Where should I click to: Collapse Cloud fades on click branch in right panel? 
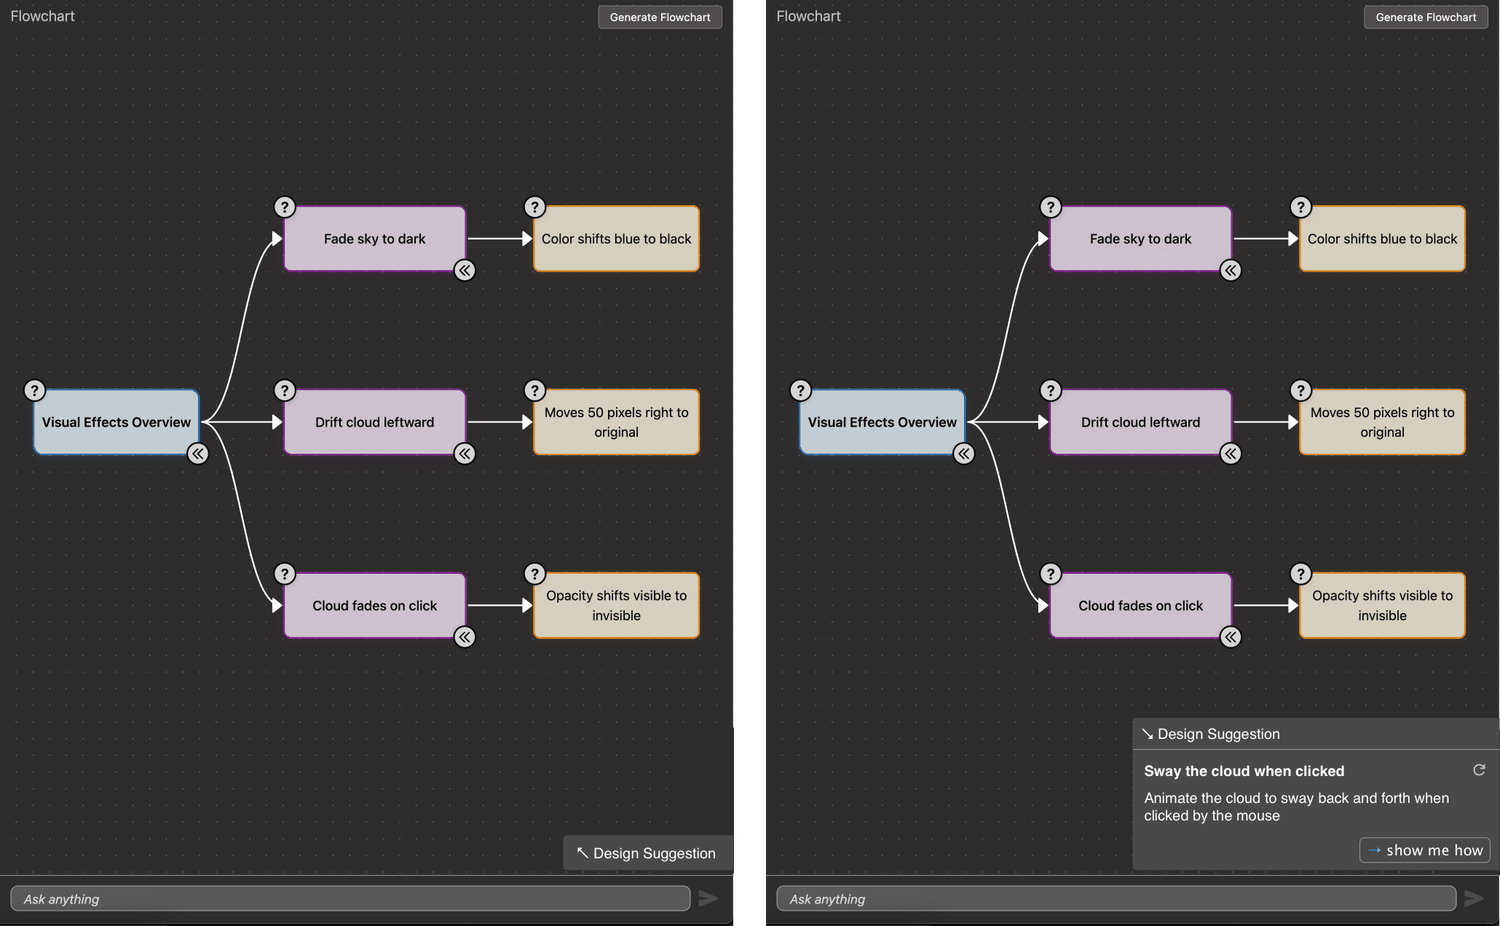pyautogui.click(x=1231, y=637)
